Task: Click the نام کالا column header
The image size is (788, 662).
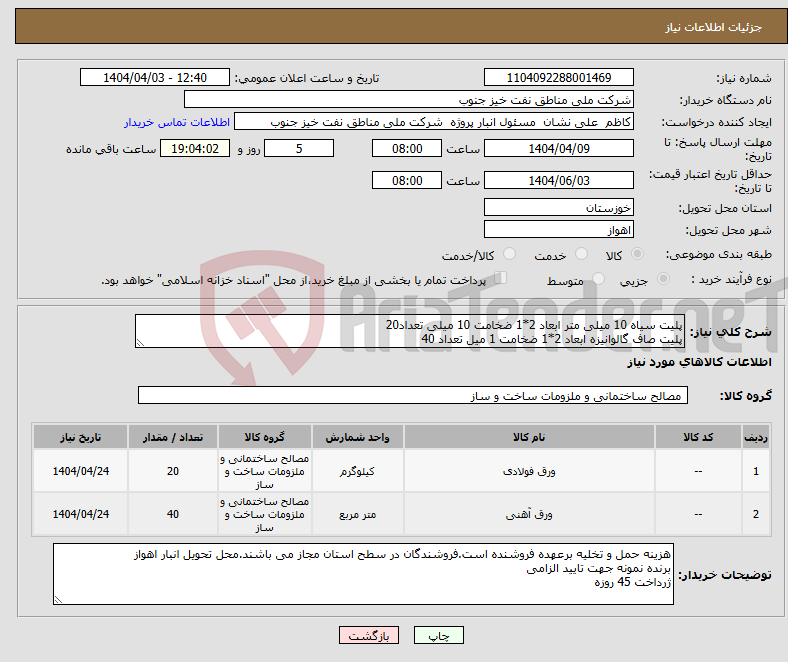Action: tap(529, 437)
